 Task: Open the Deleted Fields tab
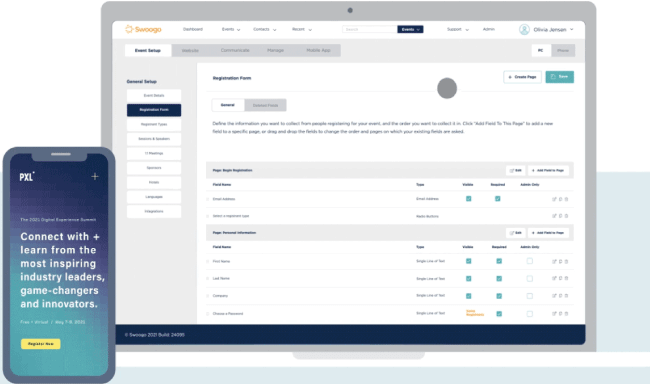[265, 105]
